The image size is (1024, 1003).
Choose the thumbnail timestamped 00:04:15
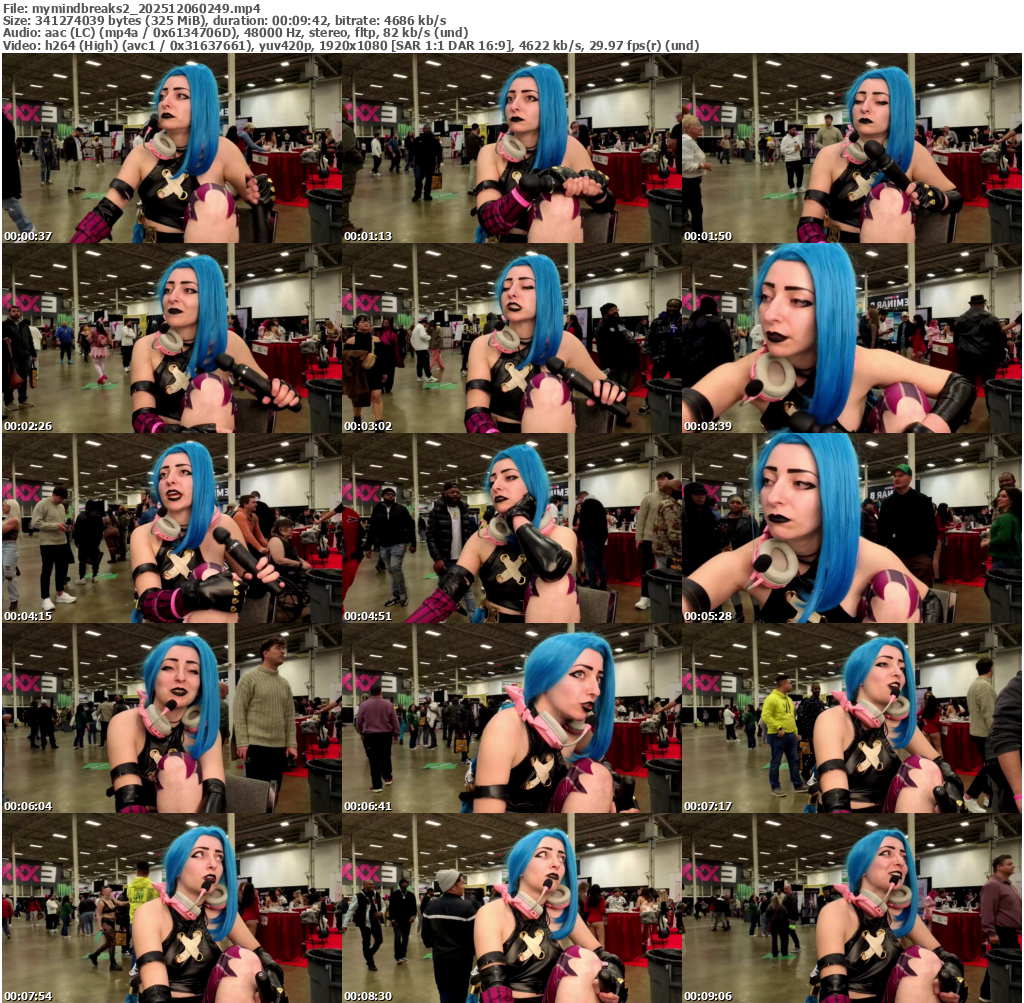click(172, 528)
